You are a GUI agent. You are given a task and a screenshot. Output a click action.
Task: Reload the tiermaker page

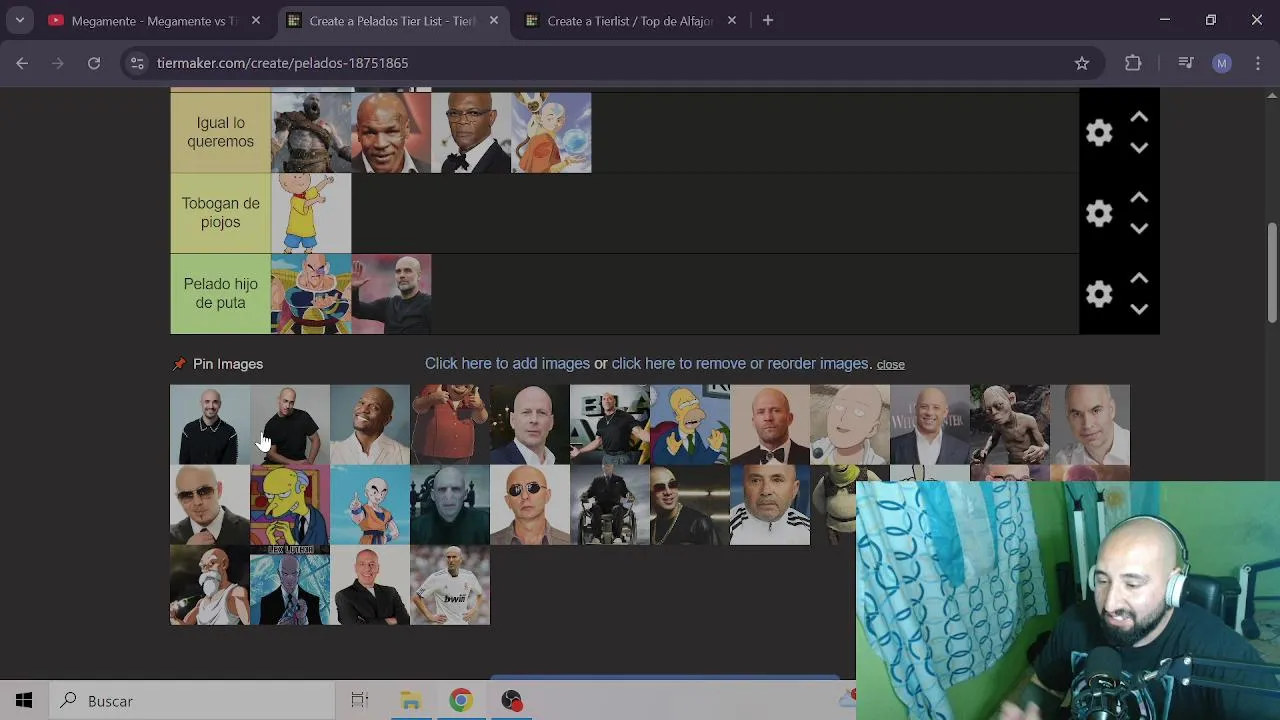coord(94,63)
